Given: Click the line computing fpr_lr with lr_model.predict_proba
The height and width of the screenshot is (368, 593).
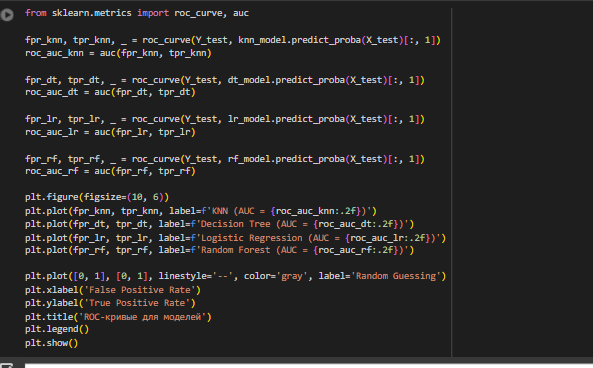Looking at the screenshot, I should click(x=225, y=120).
